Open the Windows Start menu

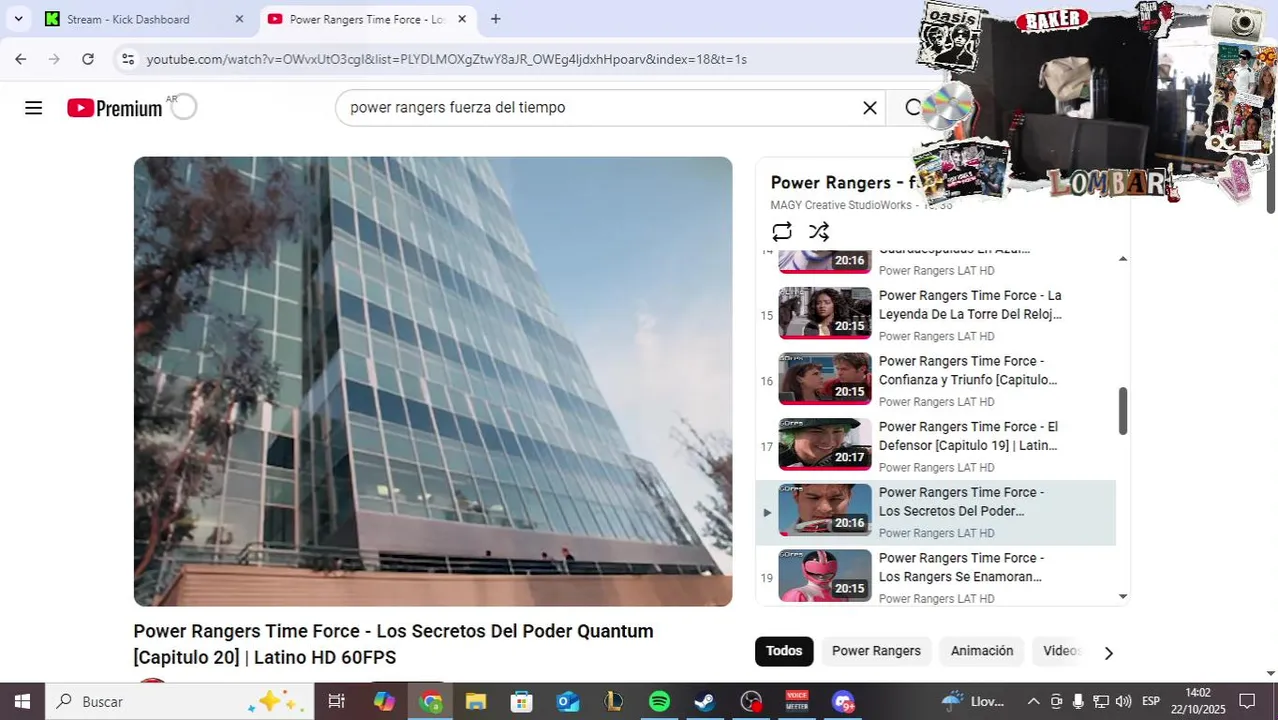[x=22, y=701]
